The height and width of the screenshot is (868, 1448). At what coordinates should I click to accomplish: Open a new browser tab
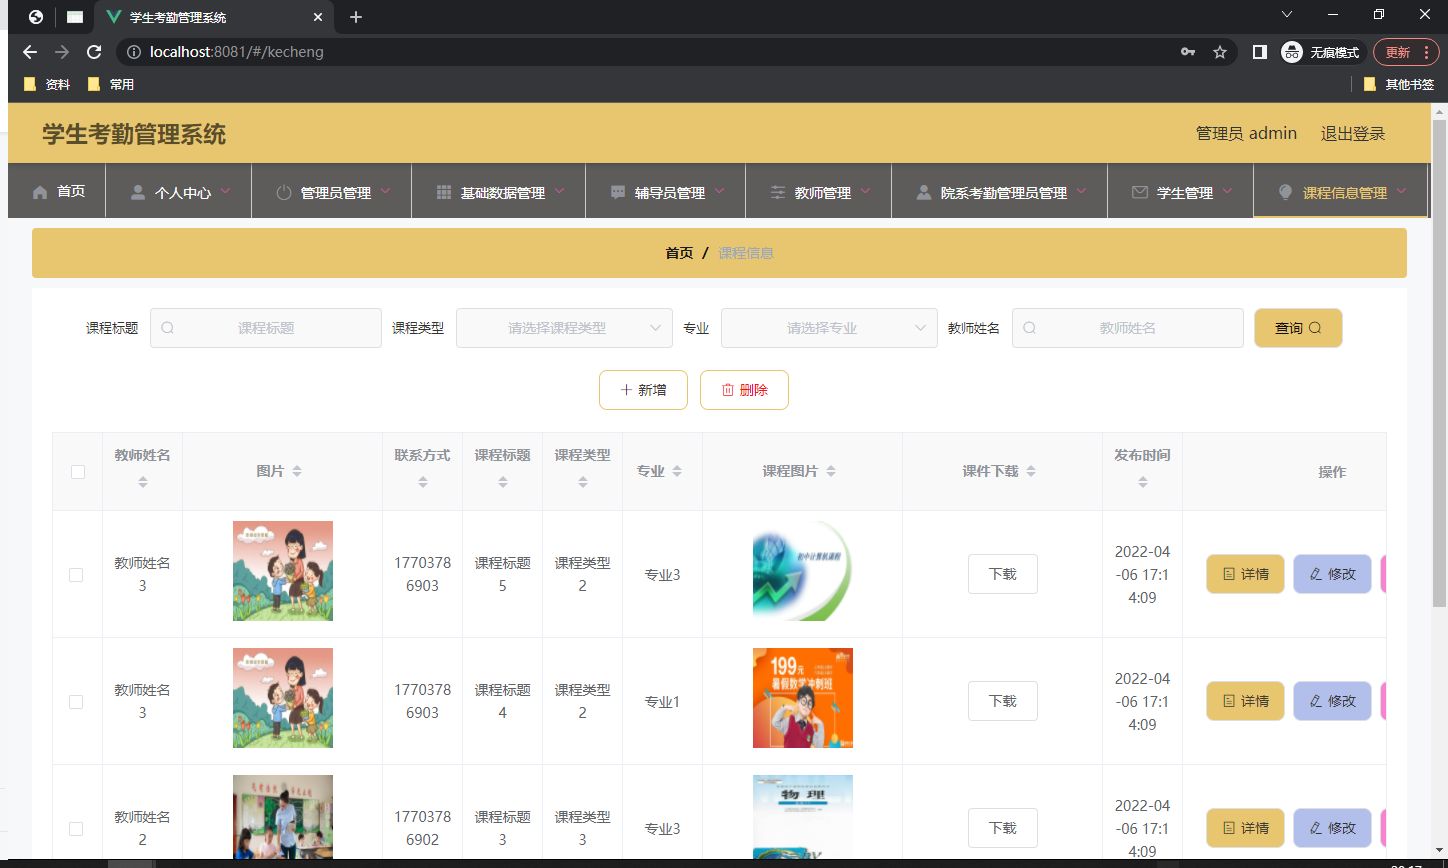(356, 17)
